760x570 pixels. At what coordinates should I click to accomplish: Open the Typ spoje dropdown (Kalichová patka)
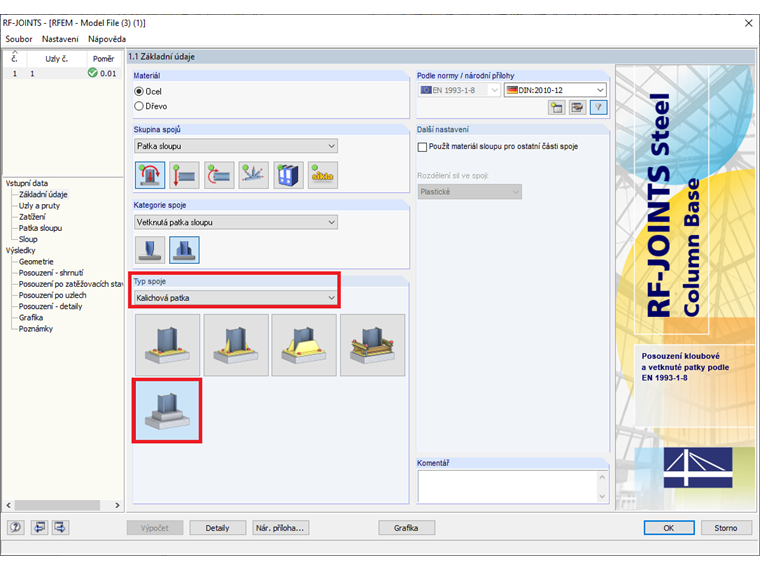[236, 298]
